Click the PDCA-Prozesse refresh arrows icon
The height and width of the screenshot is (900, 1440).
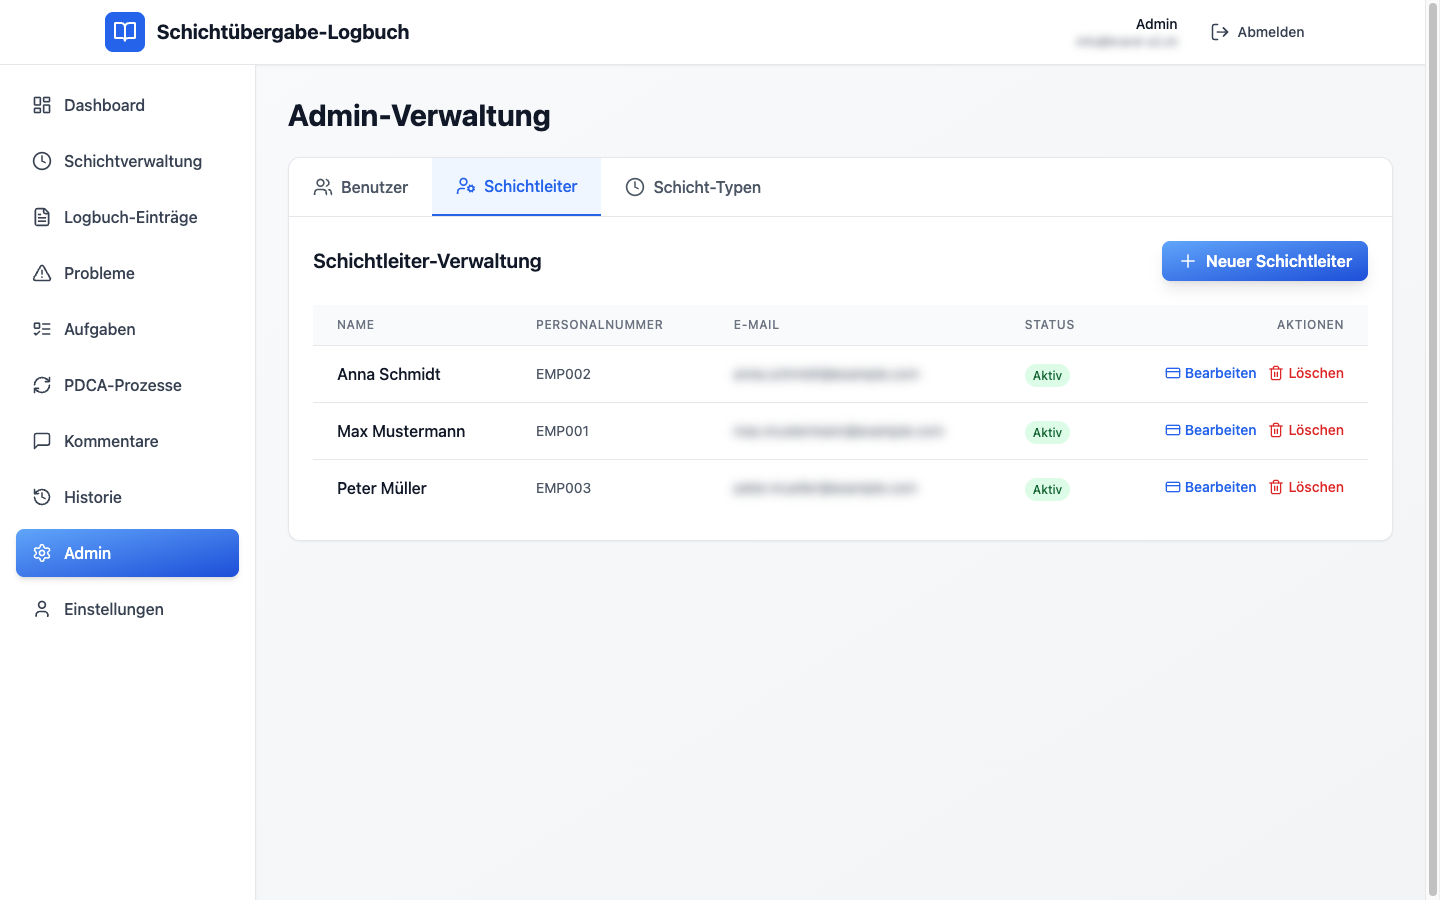pyautogui.click(x=42, y=385)
